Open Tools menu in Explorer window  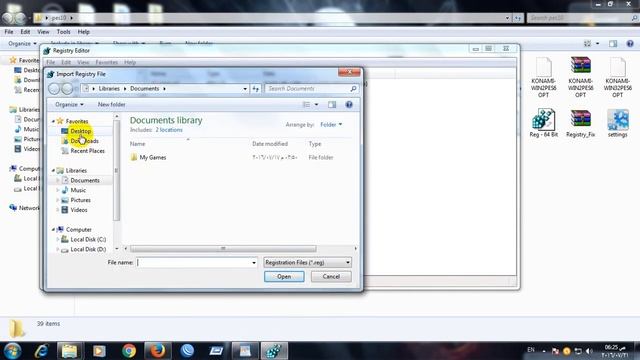click(63, 32)
